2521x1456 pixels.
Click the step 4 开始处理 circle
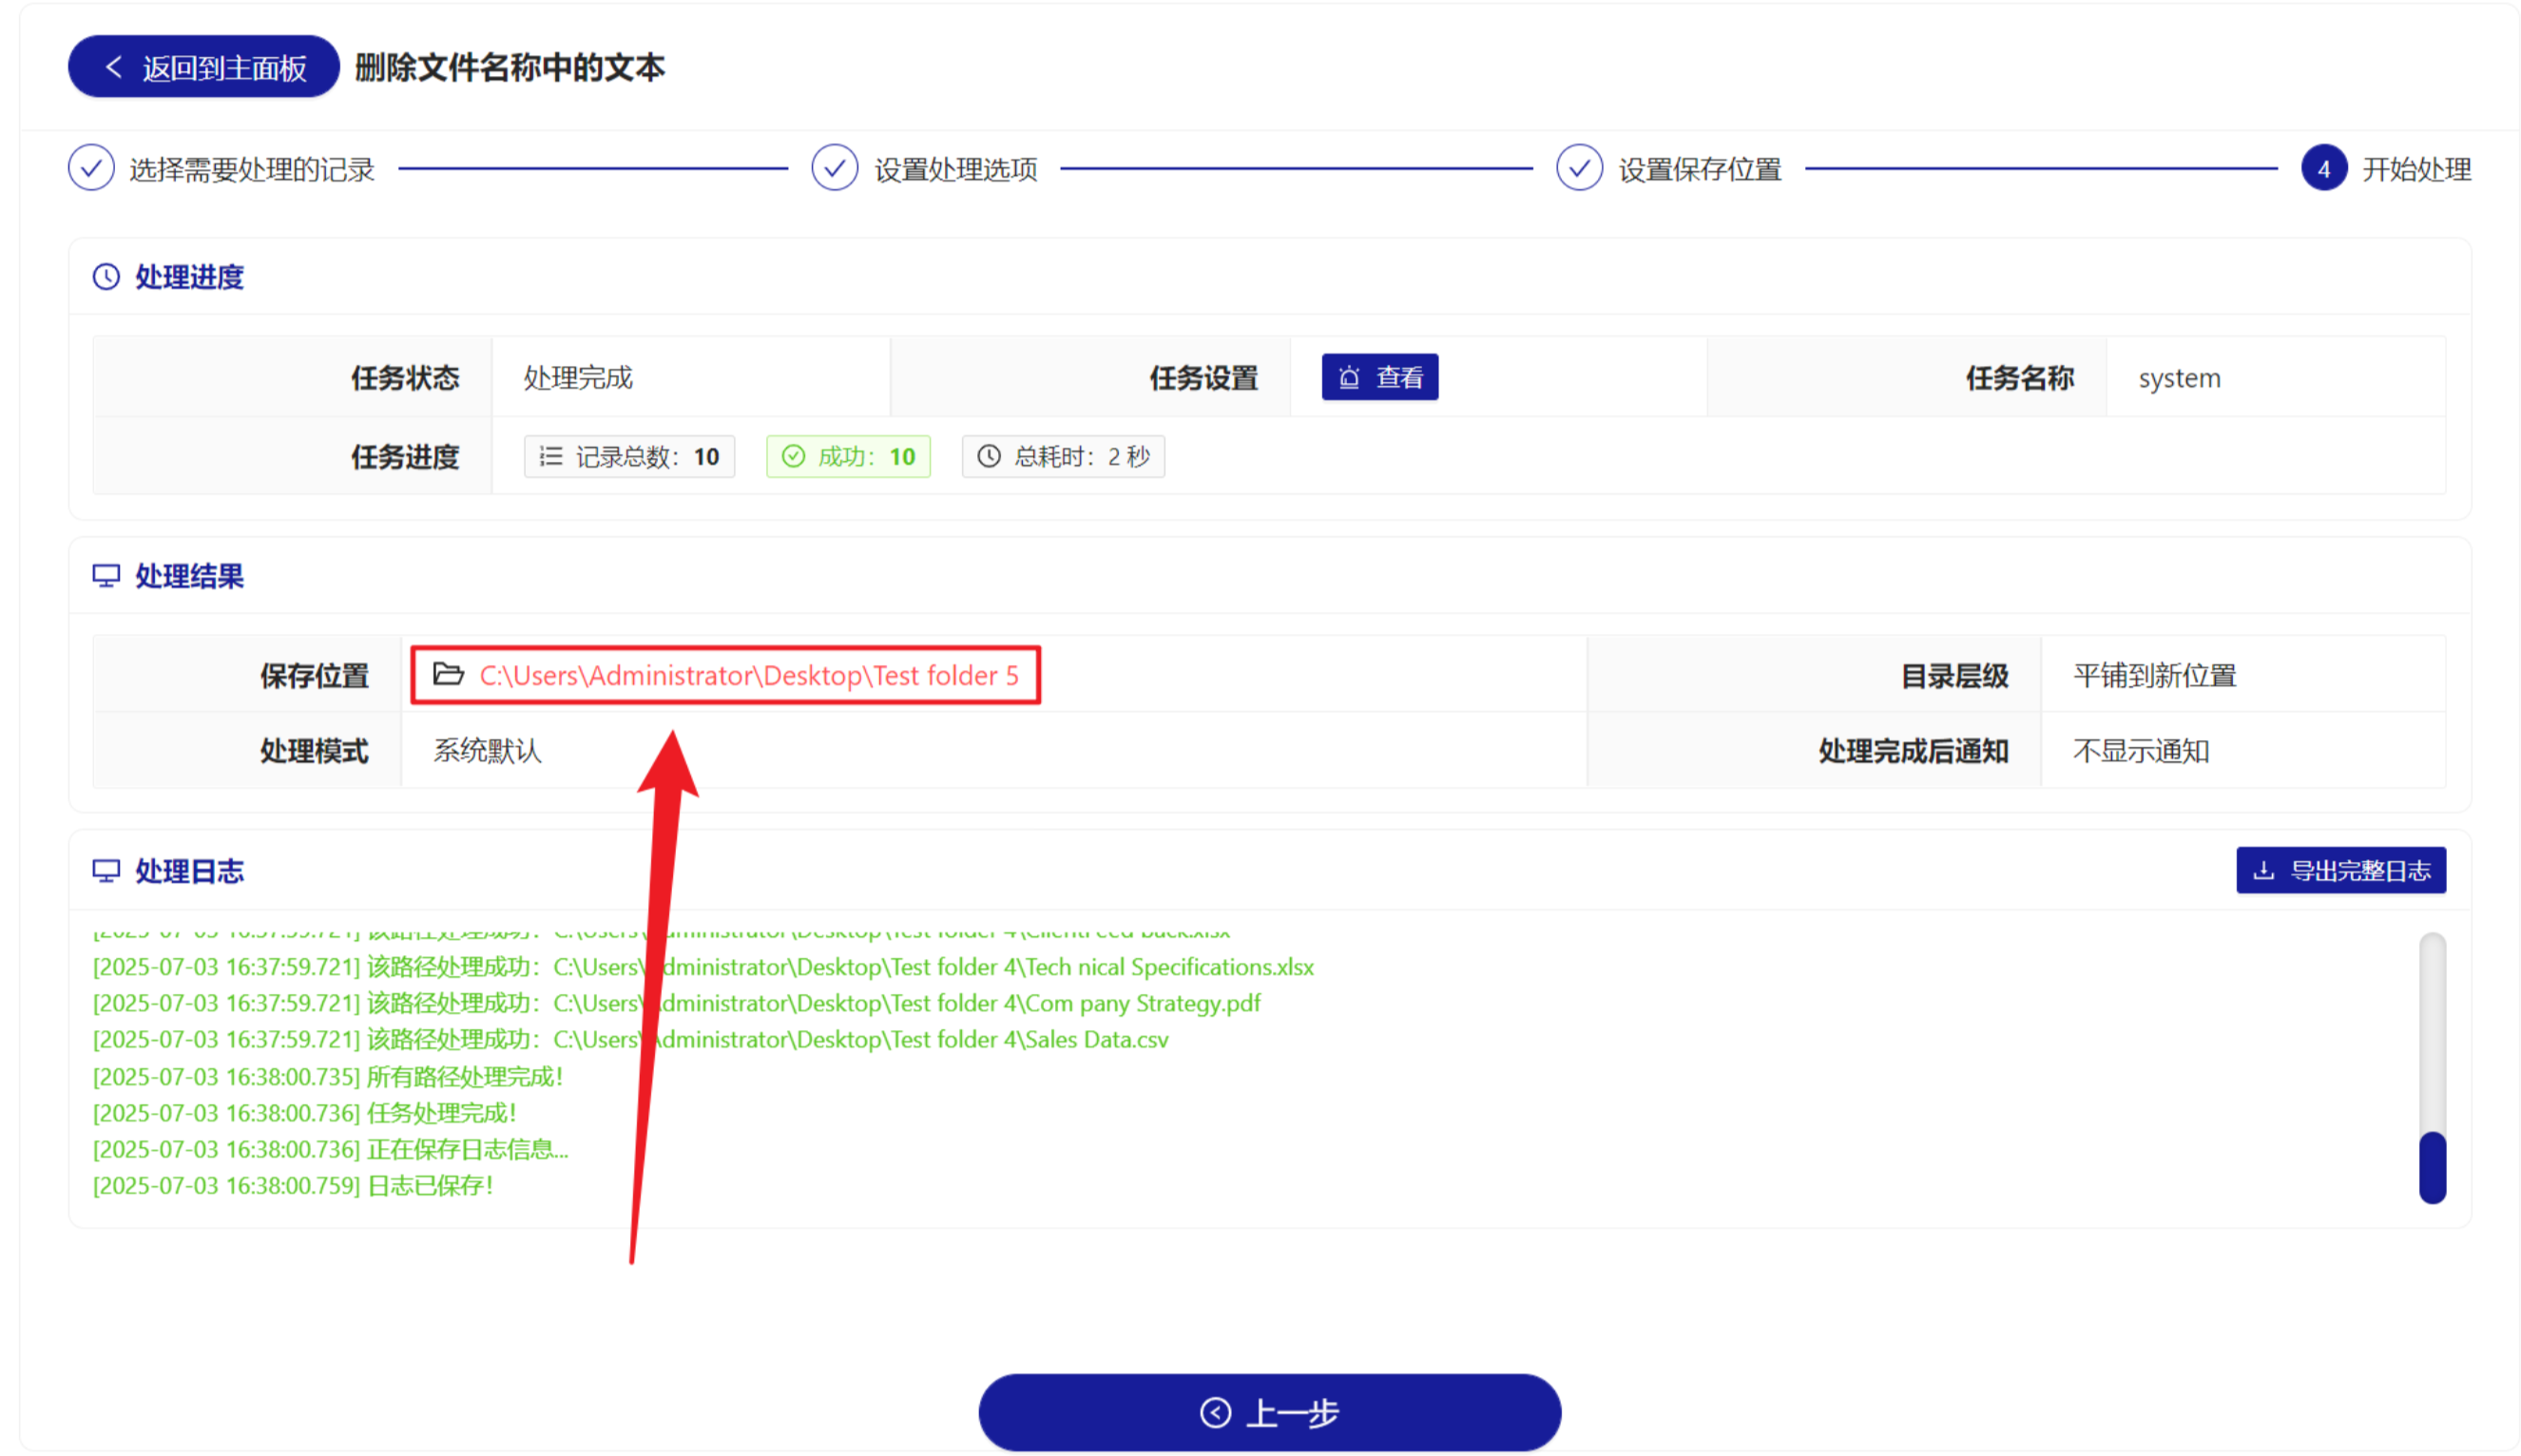[x=2323, y=169]
